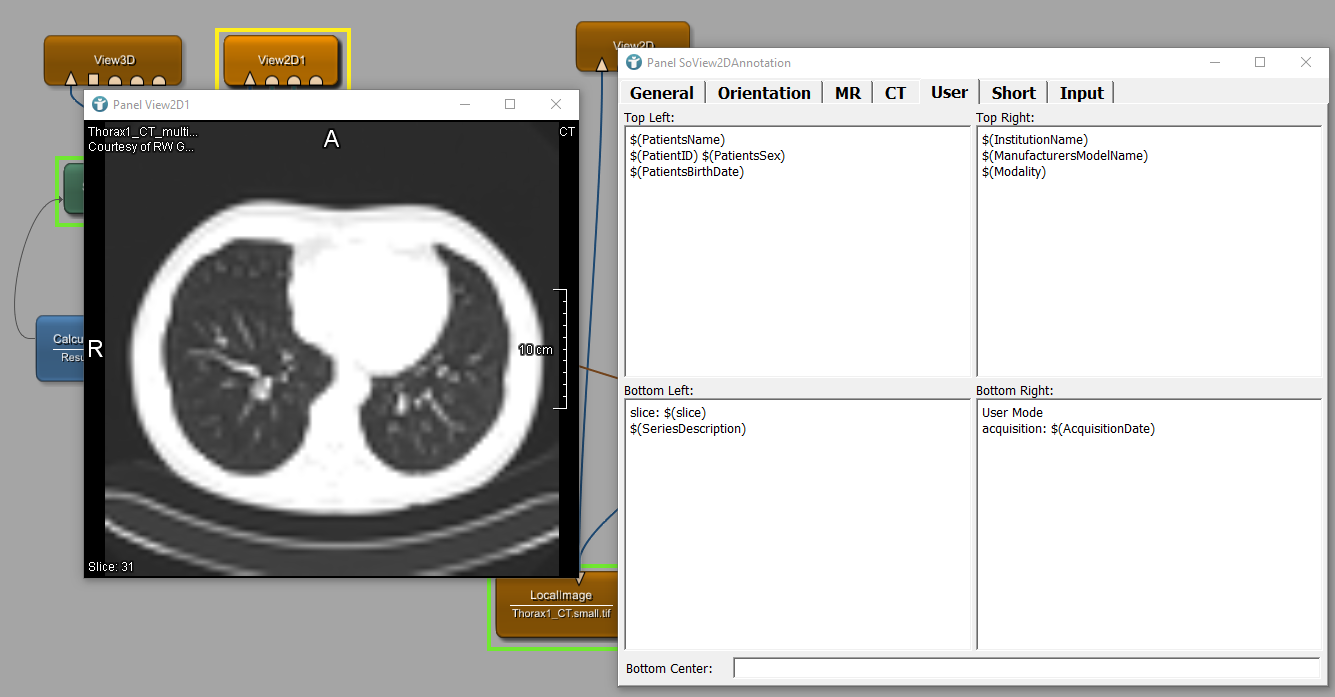Switch to the MR tab

click(847, 93)
